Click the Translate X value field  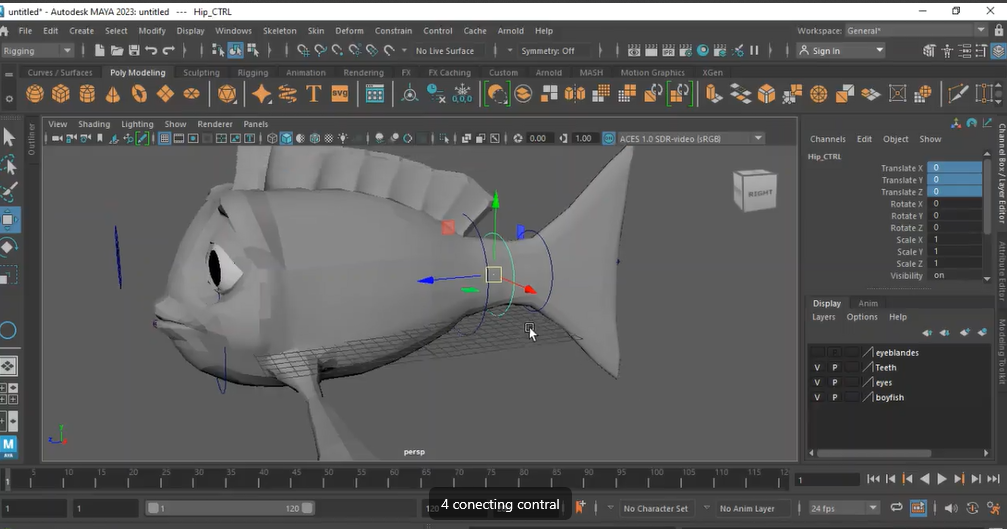point(954,168)
